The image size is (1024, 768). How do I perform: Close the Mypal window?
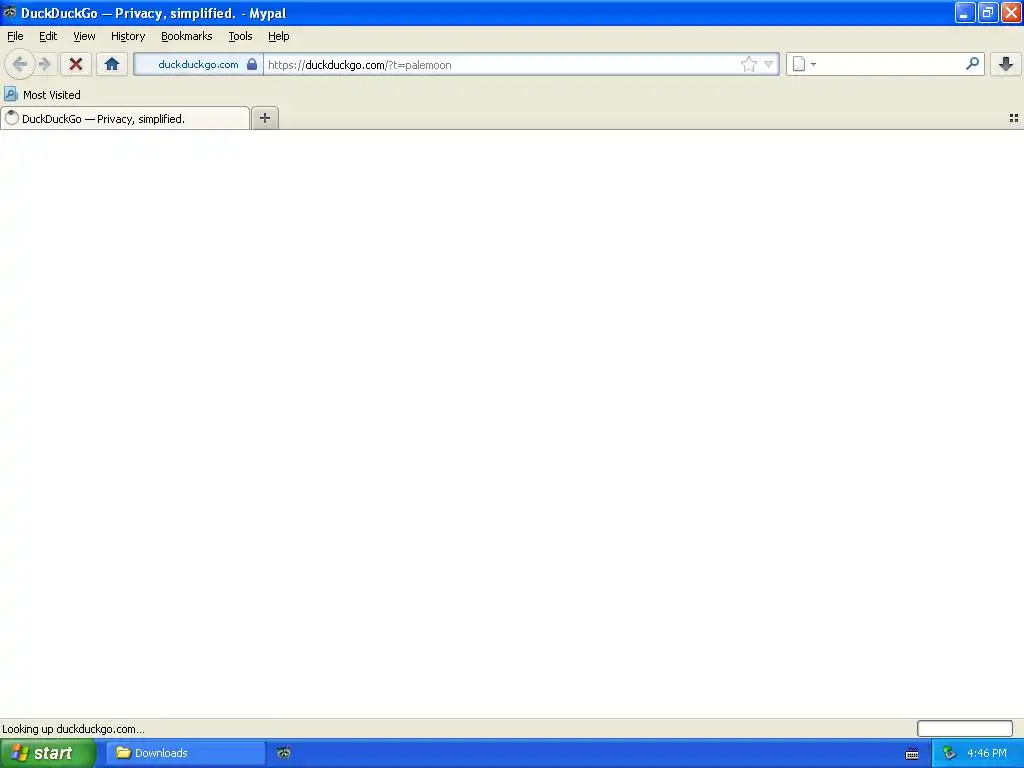[1012, 12]
